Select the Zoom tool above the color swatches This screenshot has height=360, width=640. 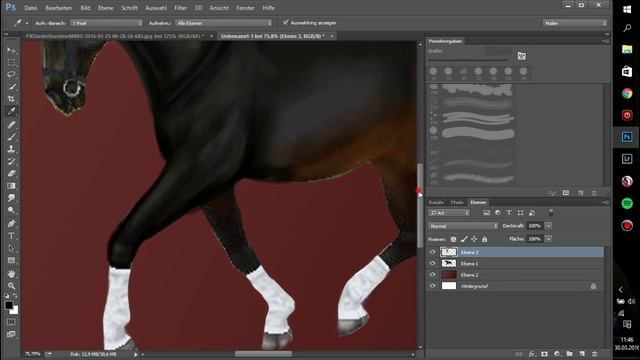click(11, 286)
